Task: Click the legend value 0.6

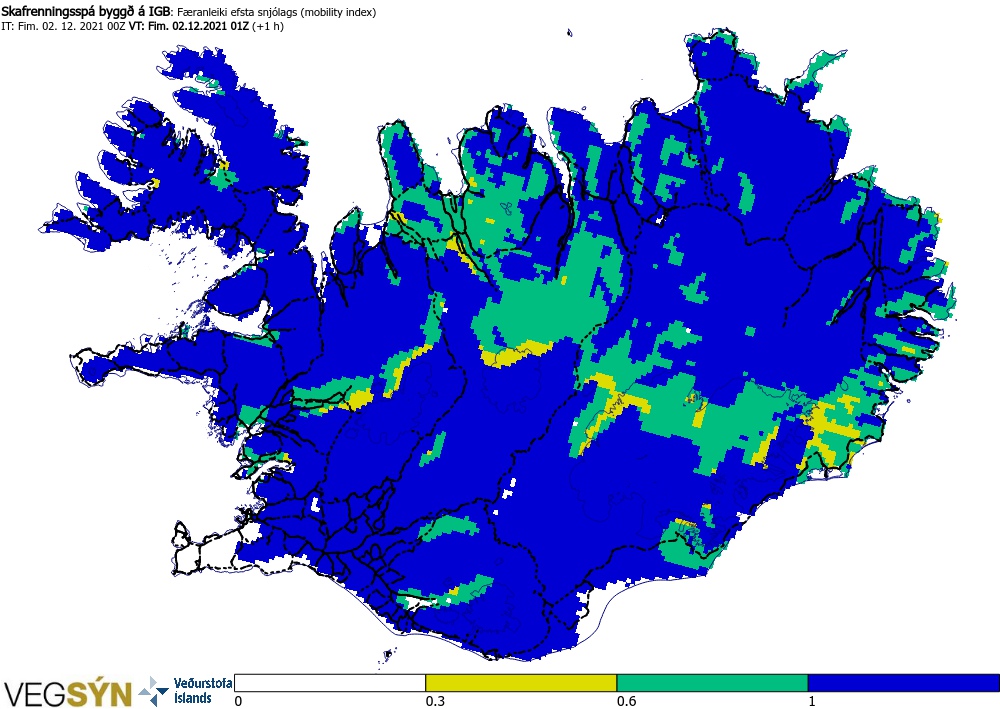Action: 626,701
